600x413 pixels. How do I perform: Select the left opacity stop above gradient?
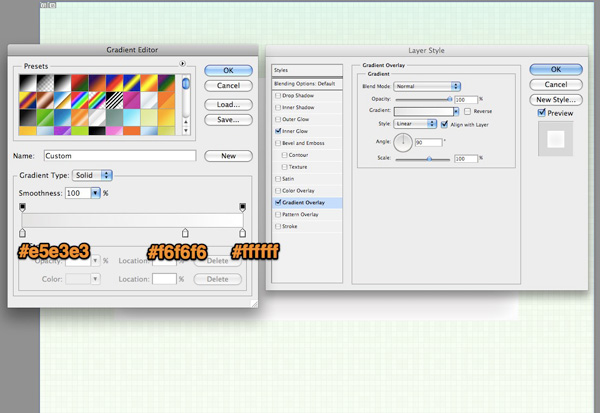click(23, 207)
